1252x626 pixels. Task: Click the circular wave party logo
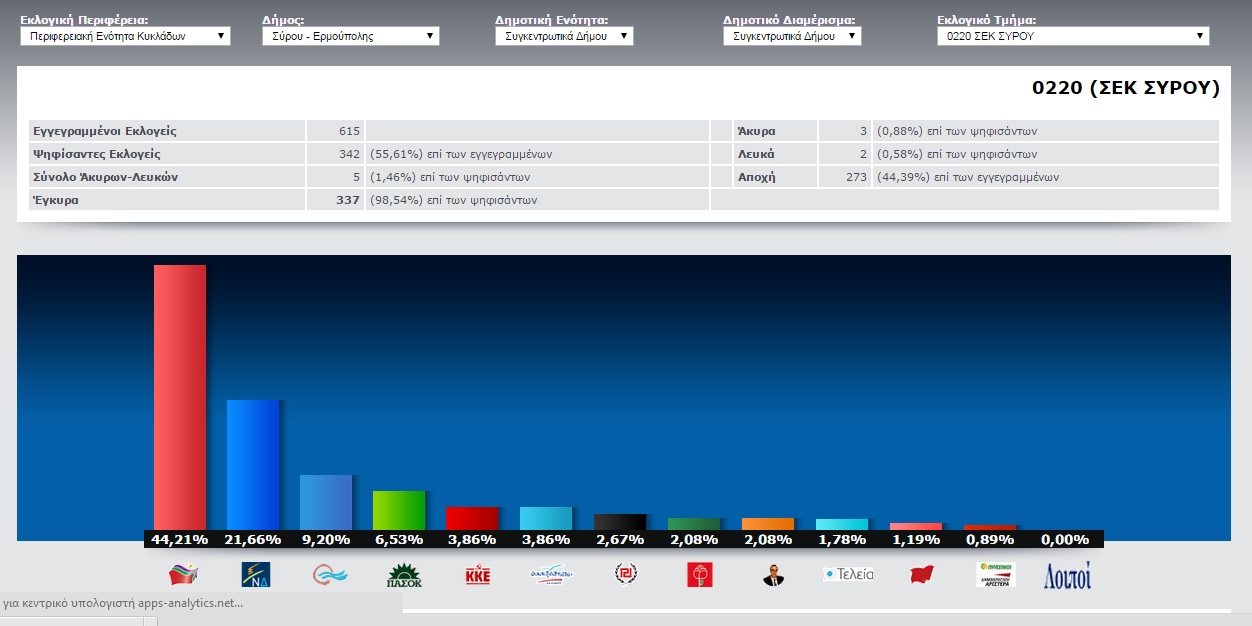(x=329, y=574)
